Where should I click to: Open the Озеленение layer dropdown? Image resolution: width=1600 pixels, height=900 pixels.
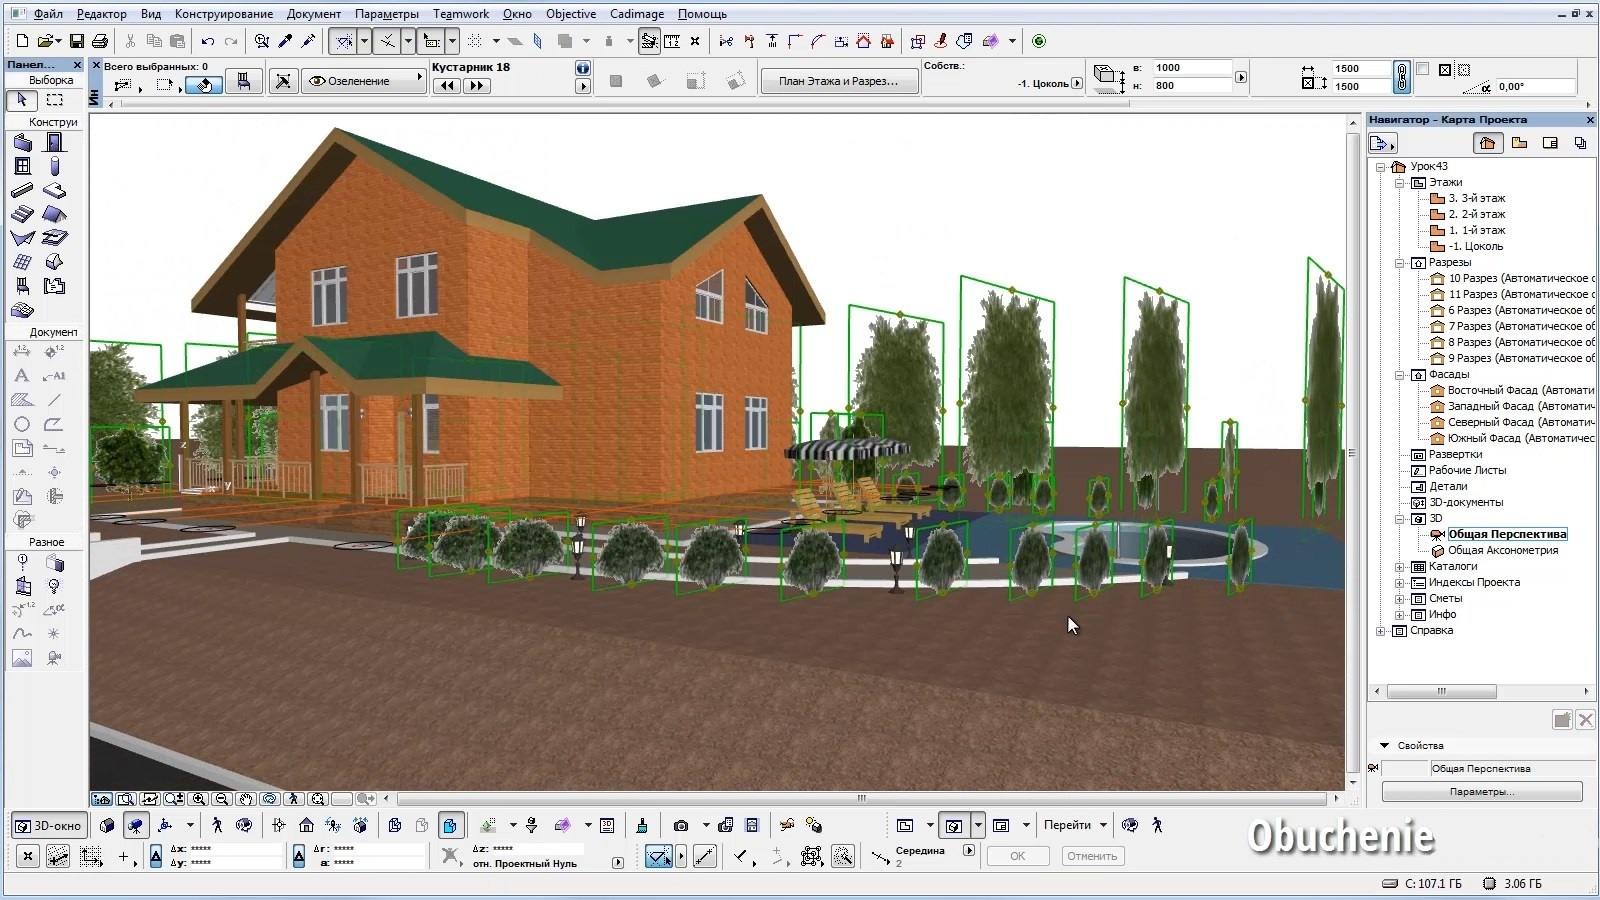click(x=364, y=81)
